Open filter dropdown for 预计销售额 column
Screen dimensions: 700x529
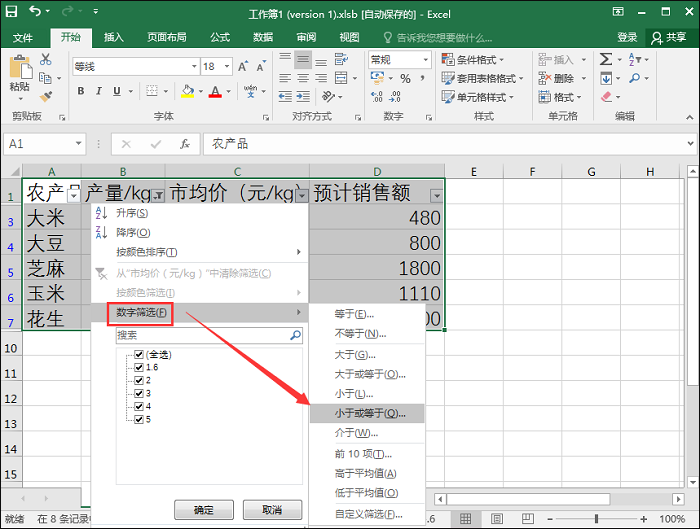tap(437, 196)
